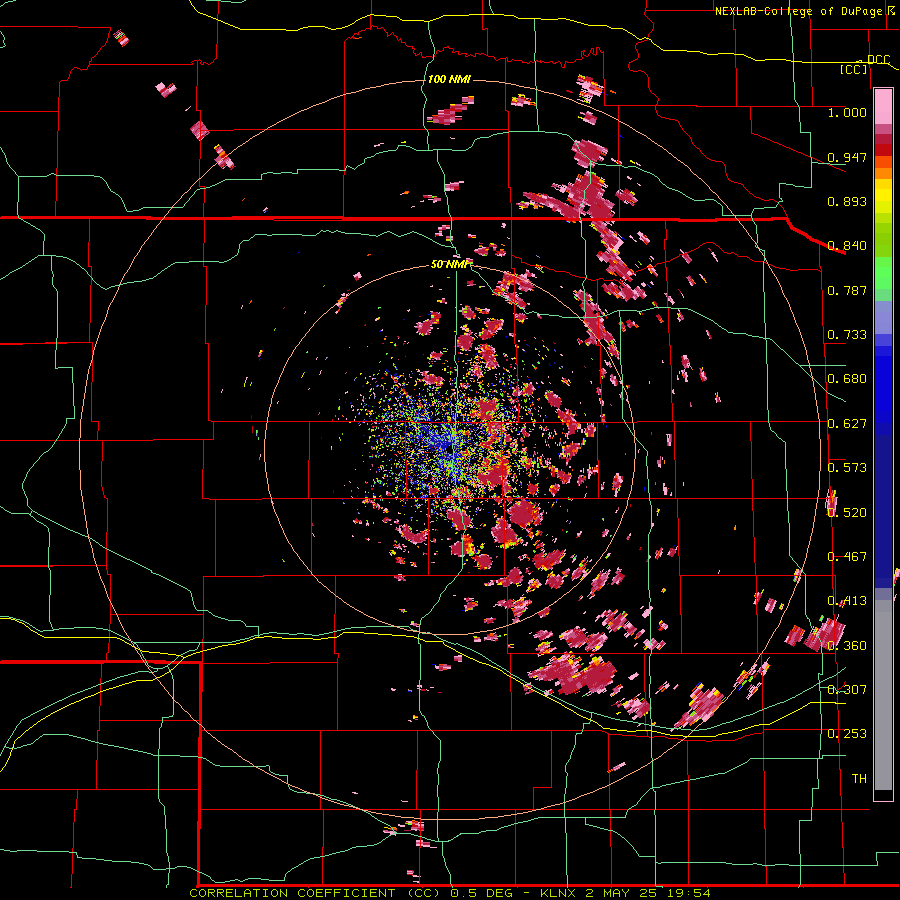900x900 pixels.
Task: Click the TH label on color scale
Action: click(859, 779)
